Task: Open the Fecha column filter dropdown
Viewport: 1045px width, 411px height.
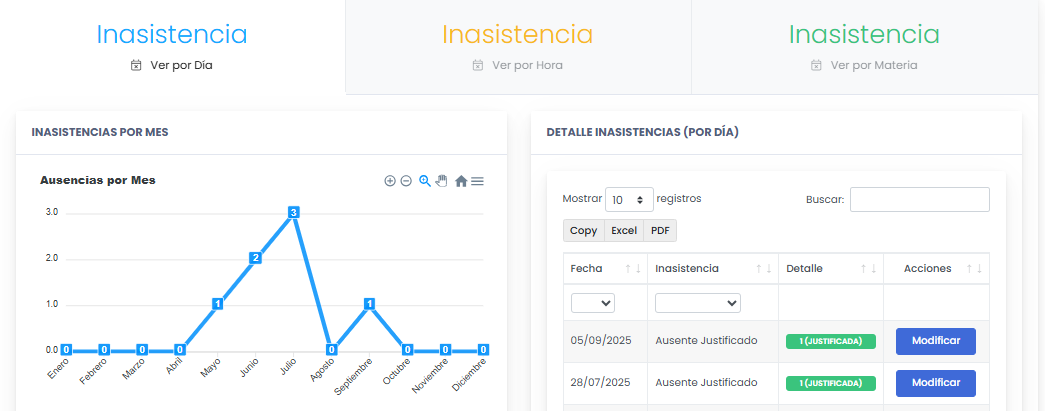Action: click(x=592, y=303)
